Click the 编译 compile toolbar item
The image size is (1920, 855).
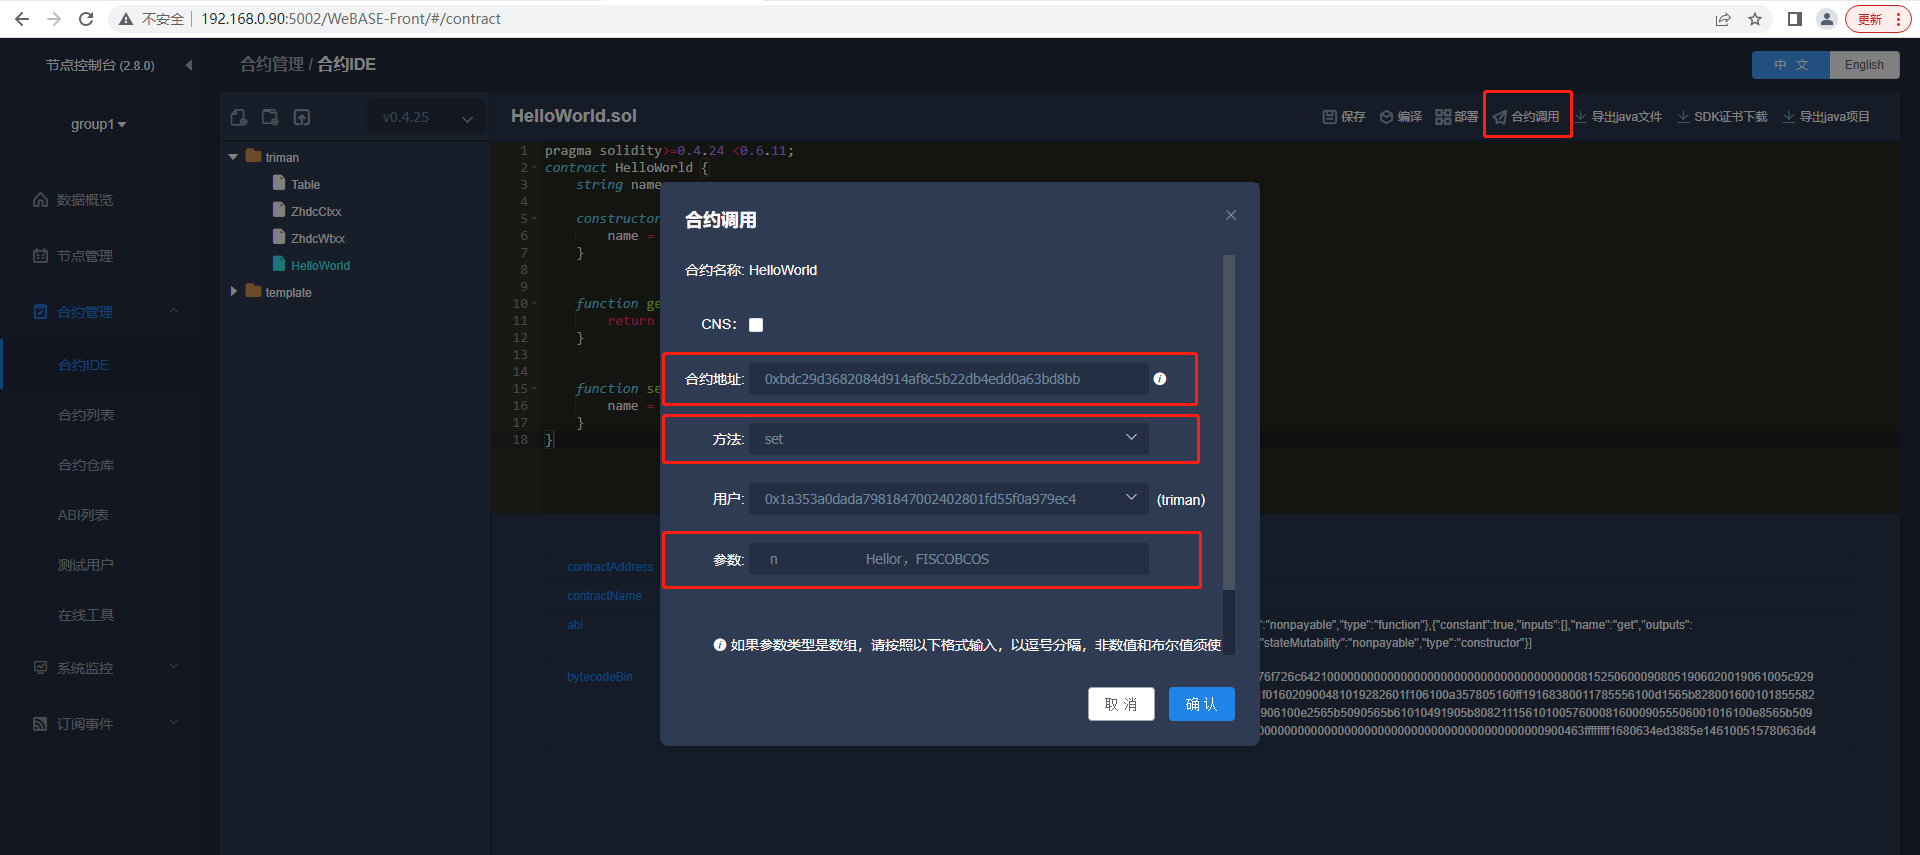1400,117
